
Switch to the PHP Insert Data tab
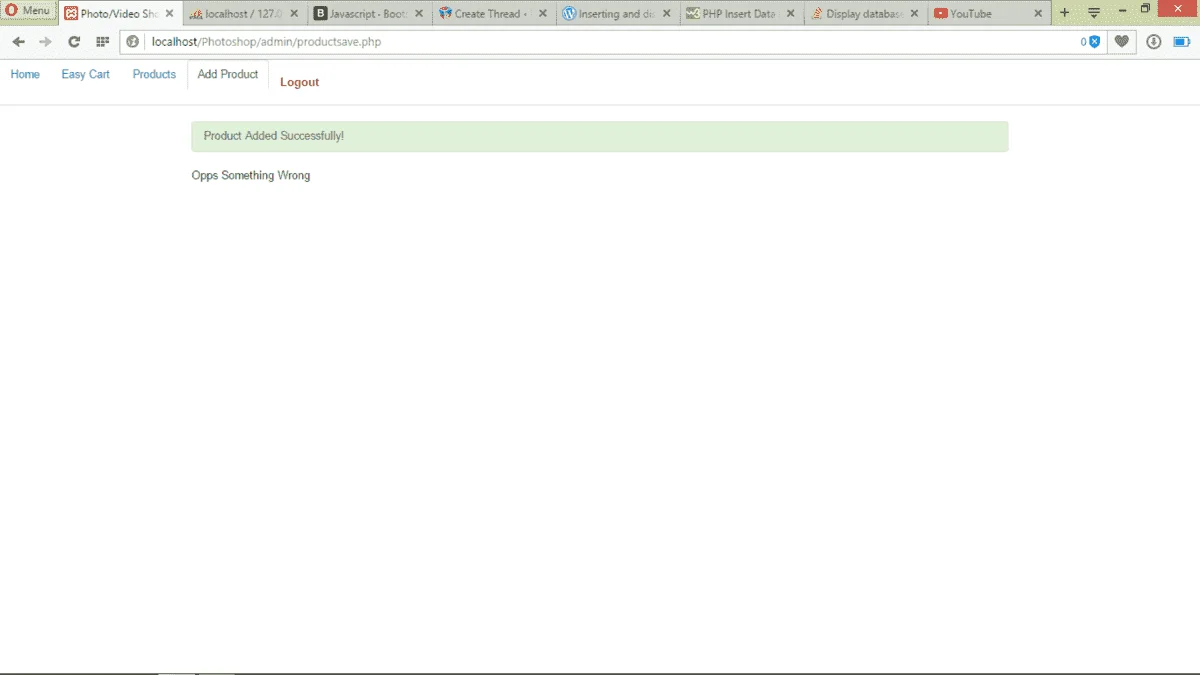741,14
